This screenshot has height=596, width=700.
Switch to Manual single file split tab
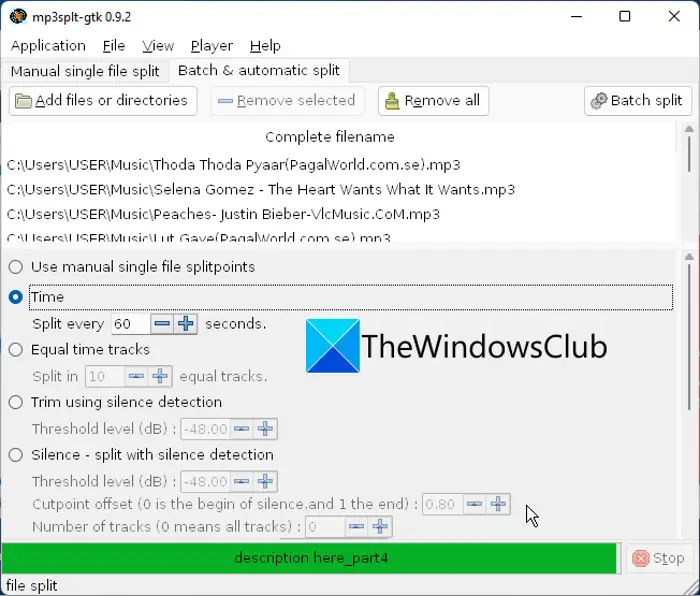tap(85, 71)
